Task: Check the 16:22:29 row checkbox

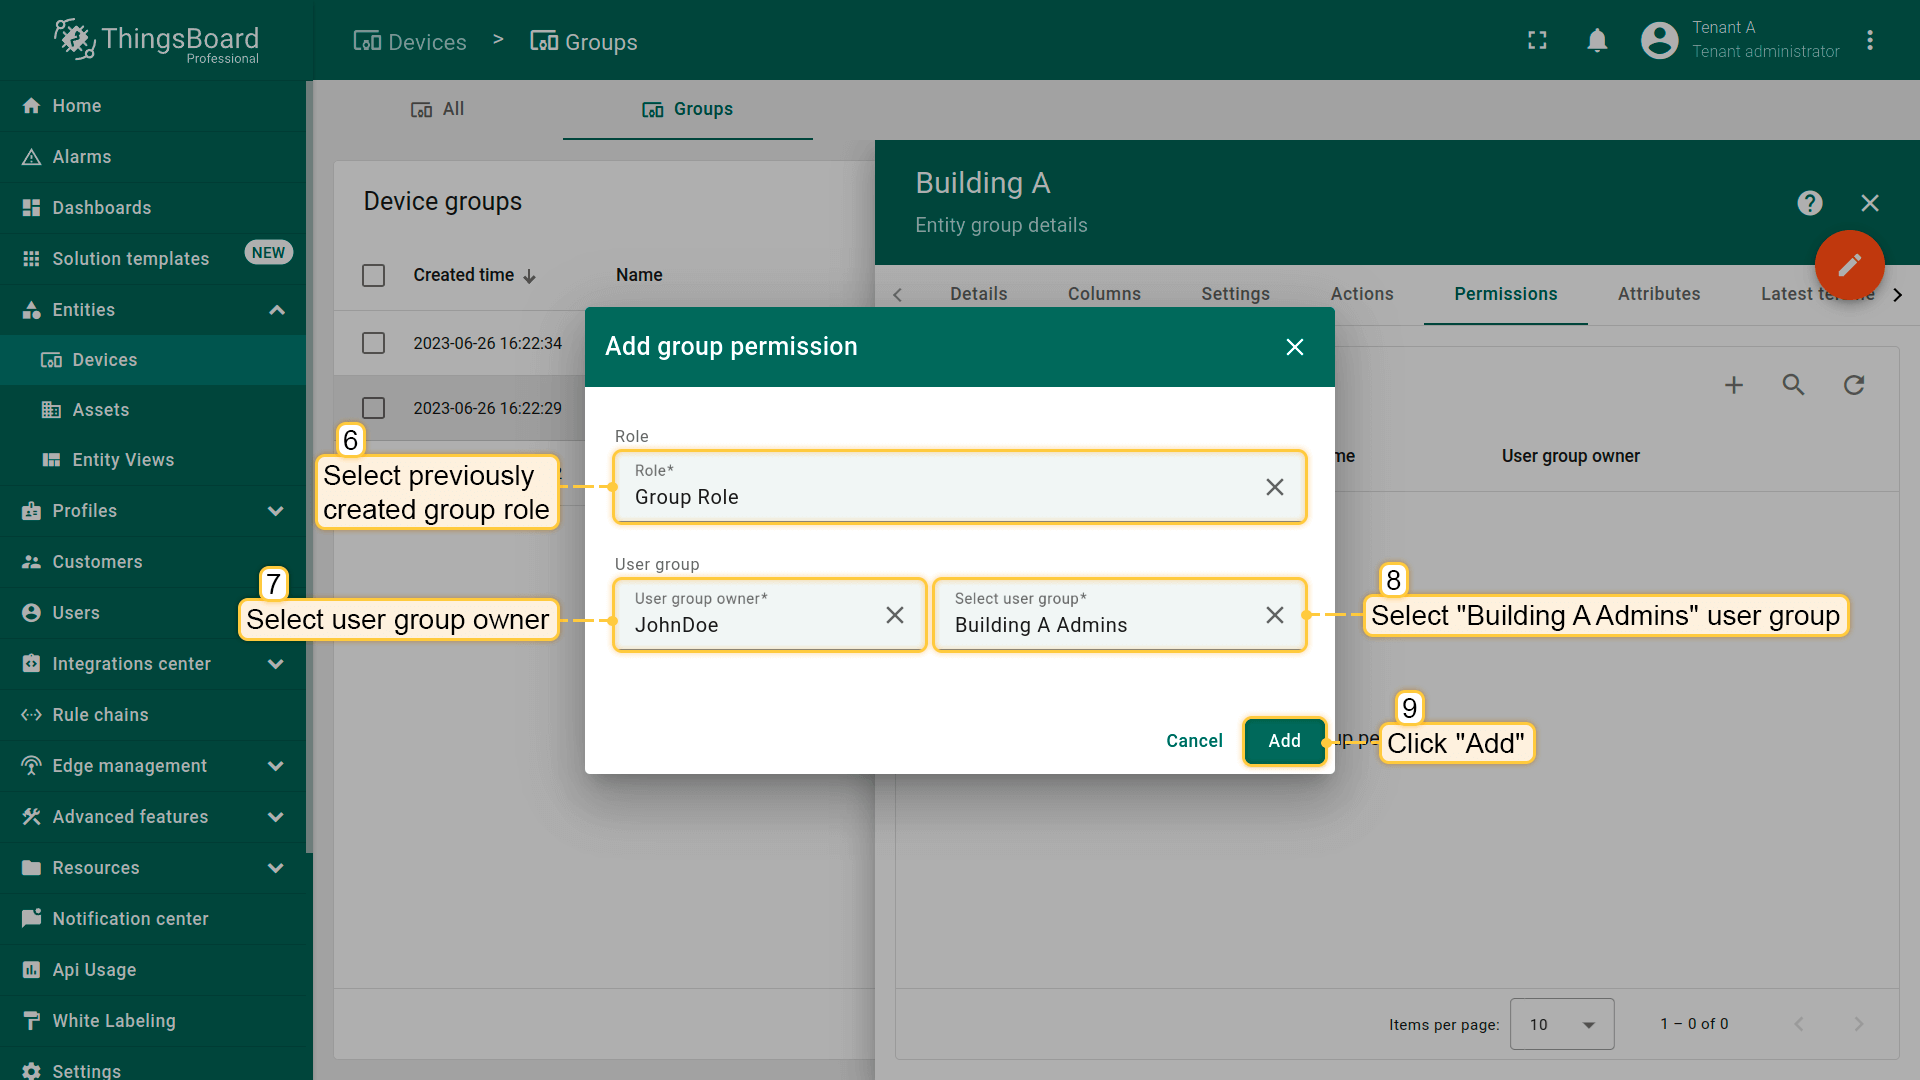Action: (x=373, y=408)
